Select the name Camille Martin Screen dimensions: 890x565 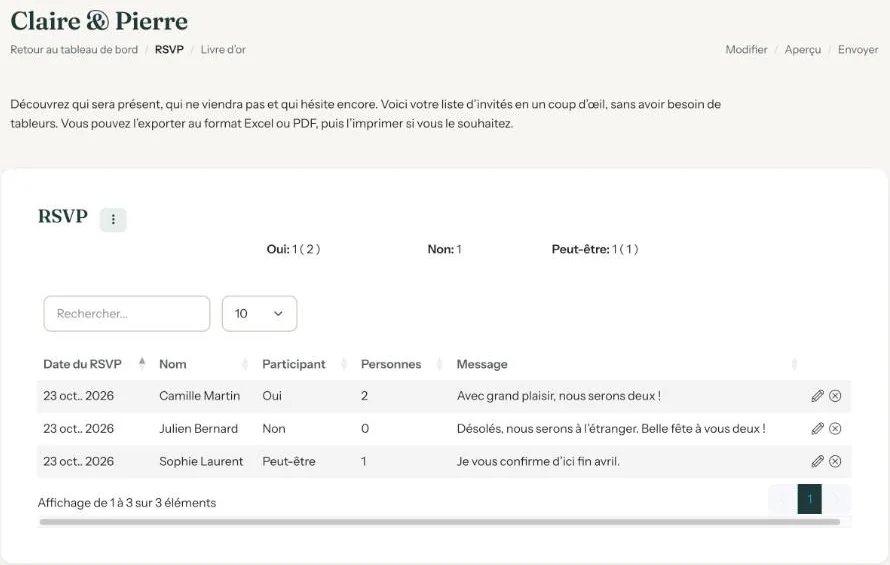pyautogui.click(x=199, y=396)
